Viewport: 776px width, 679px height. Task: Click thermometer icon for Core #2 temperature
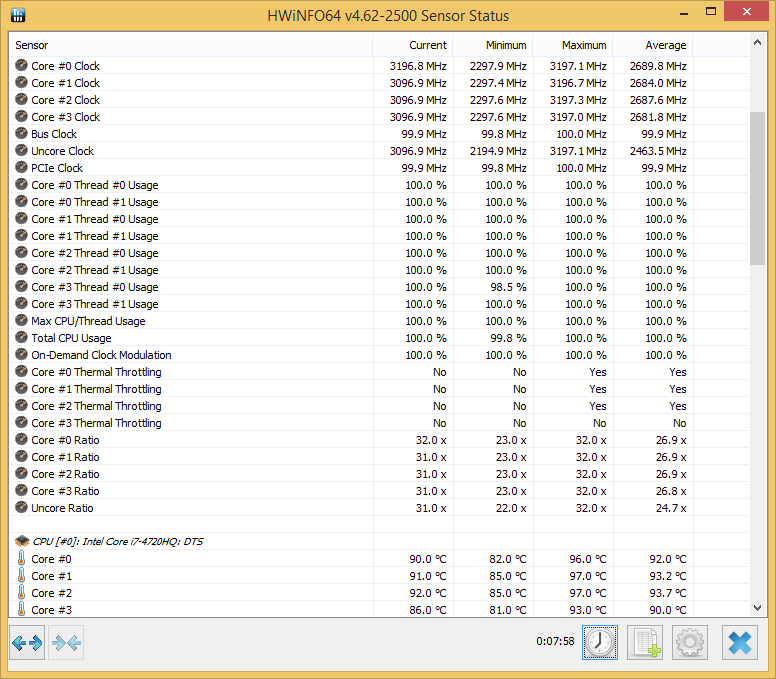coord(21,592)
